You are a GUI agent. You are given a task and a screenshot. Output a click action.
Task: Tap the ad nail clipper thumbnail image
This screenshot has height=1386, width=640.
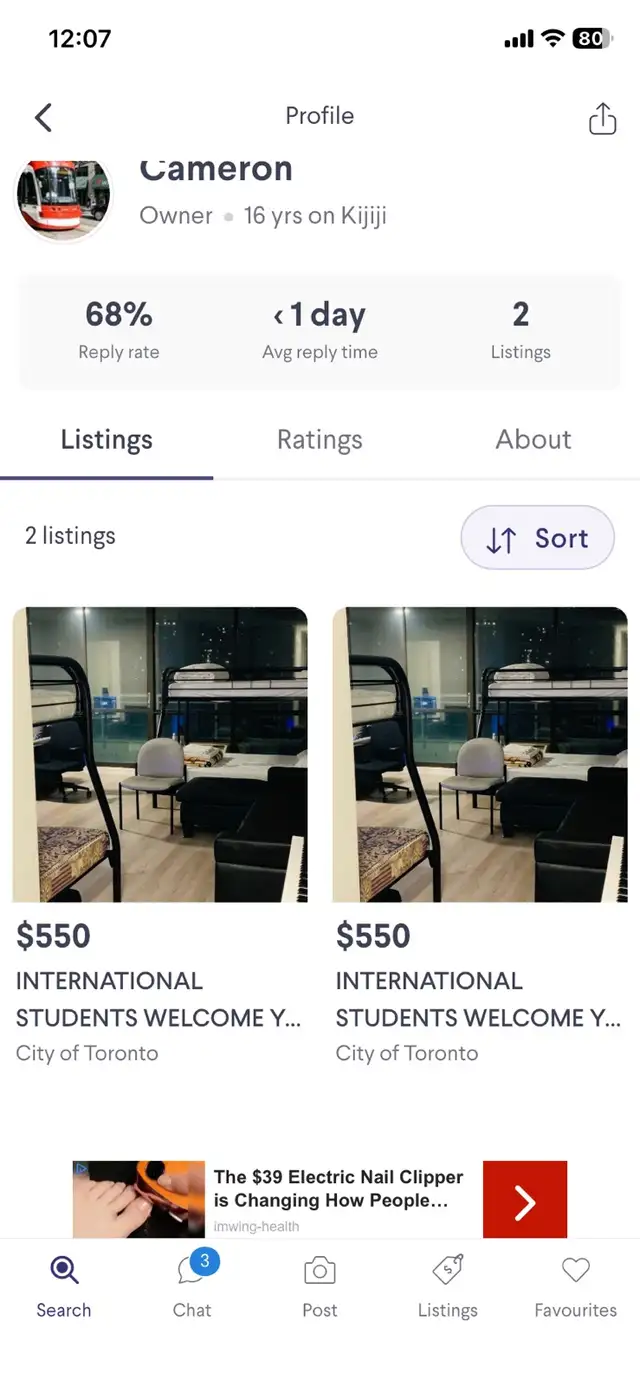pyautogui.click(x=139, y=1199)
